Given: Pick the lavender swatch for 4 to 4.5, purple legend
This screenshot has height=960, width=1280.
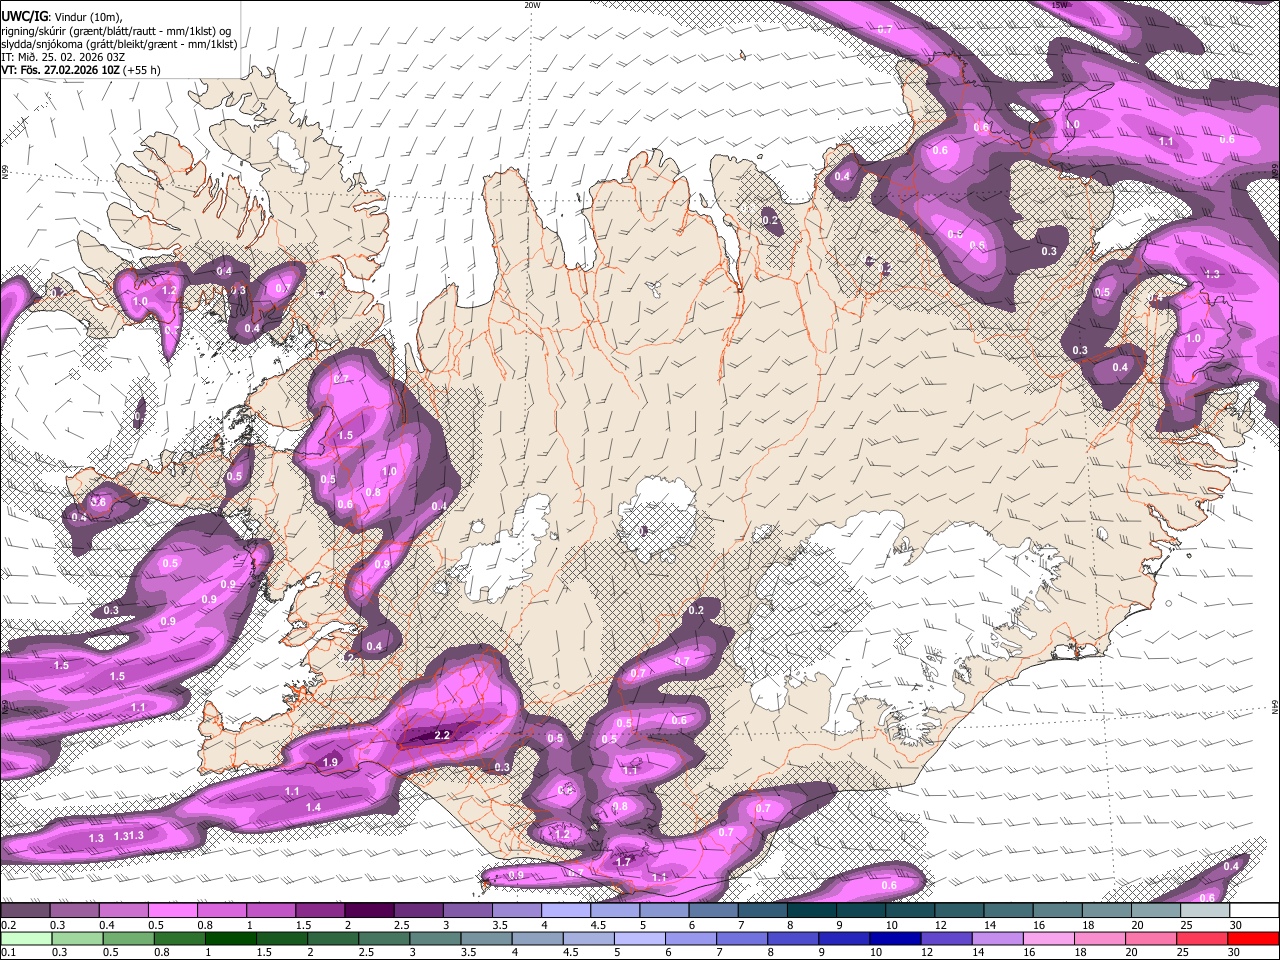Looking at the screenshot, I should coord(565,911).
